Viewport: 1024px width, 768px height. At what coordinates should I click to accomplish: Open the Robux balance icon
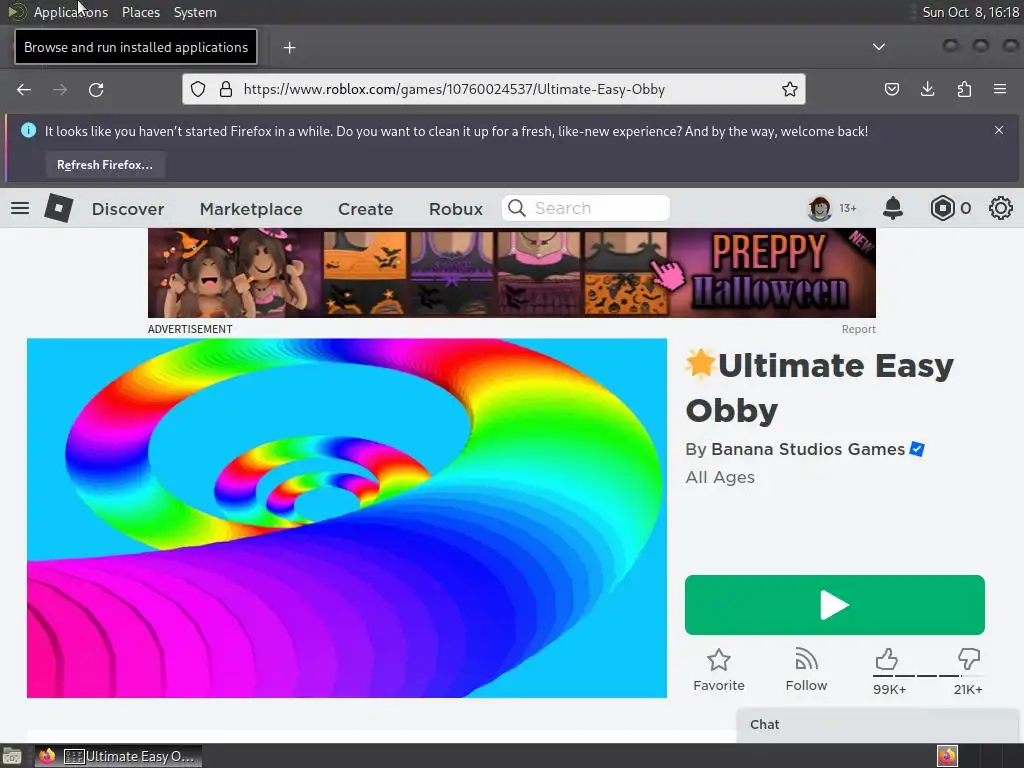[x=942, y=208]
